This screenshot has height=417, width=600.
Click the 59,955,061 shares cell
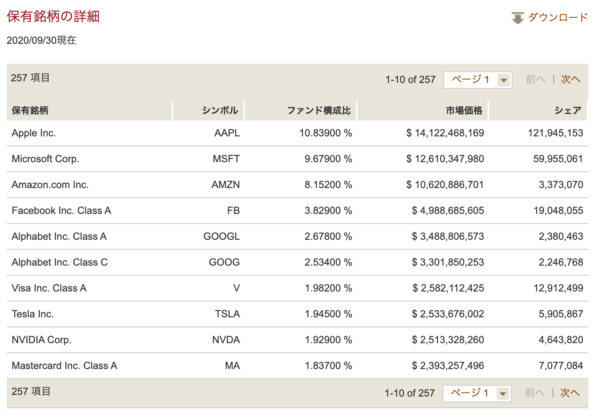[x=558, y=159]
